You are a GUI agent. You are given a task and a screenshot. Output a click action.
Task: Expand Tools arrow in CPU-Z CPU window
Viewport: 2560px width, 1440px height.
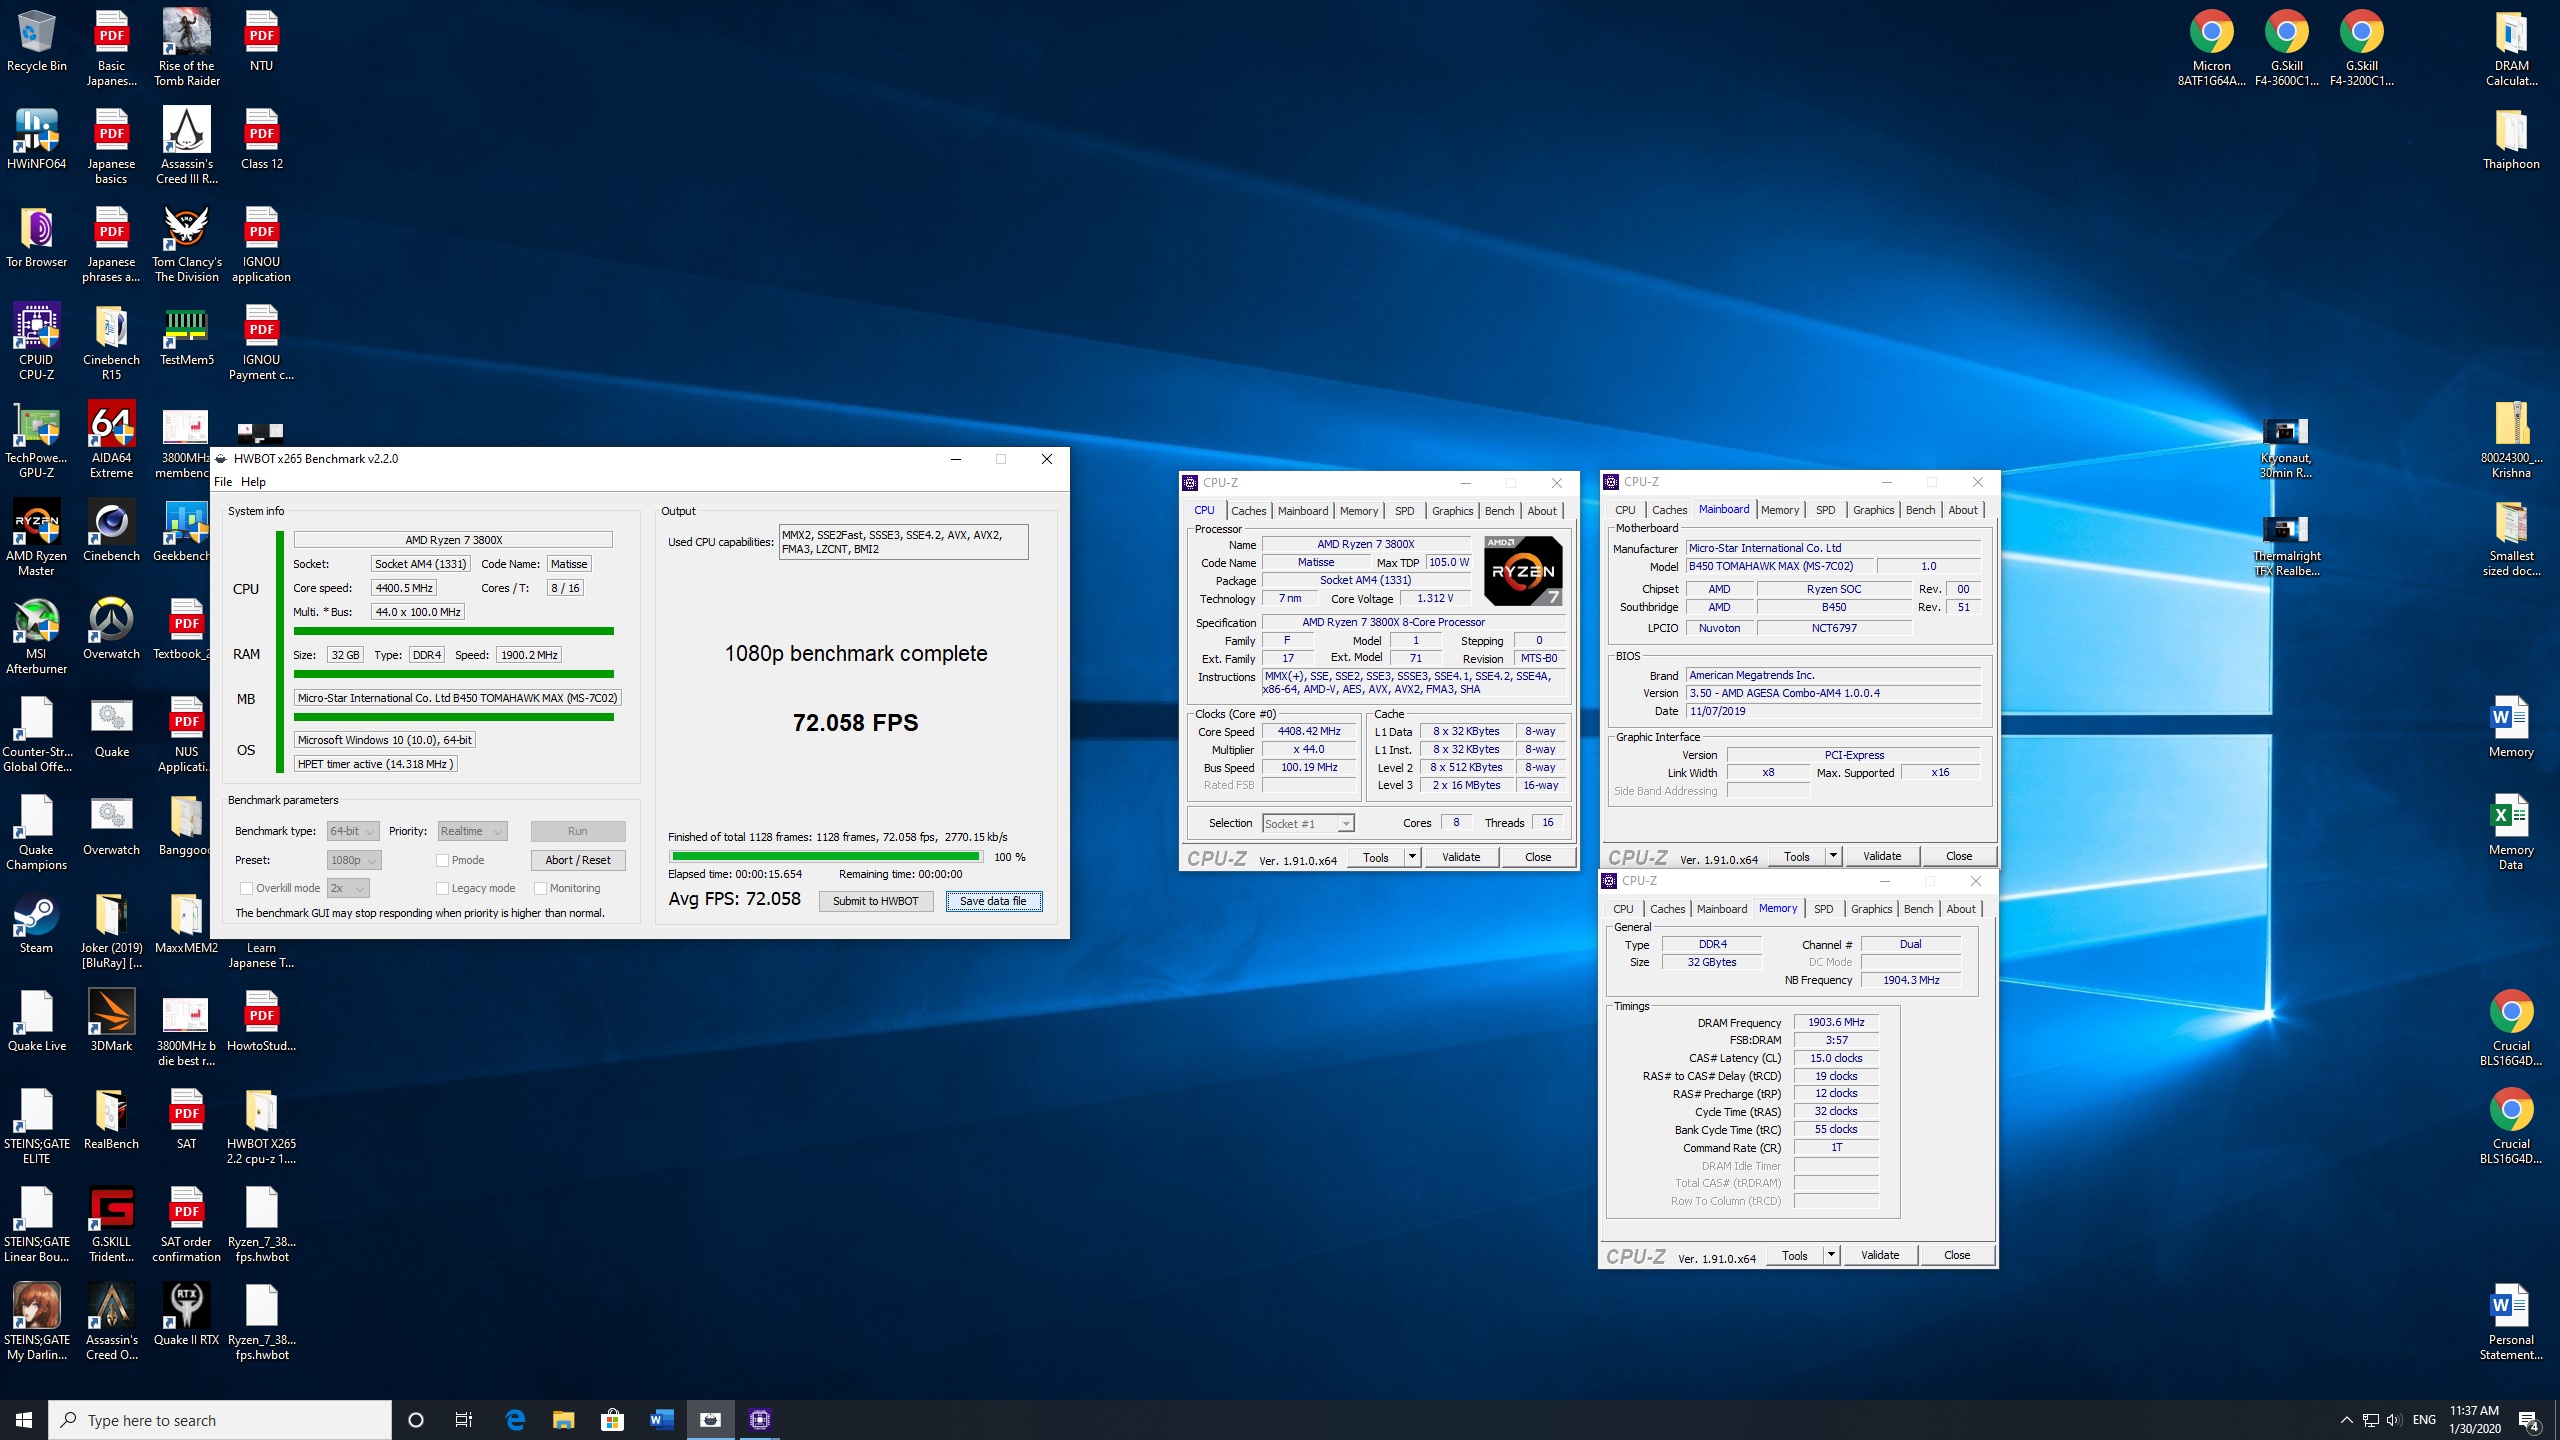[x=1412, y=857]
